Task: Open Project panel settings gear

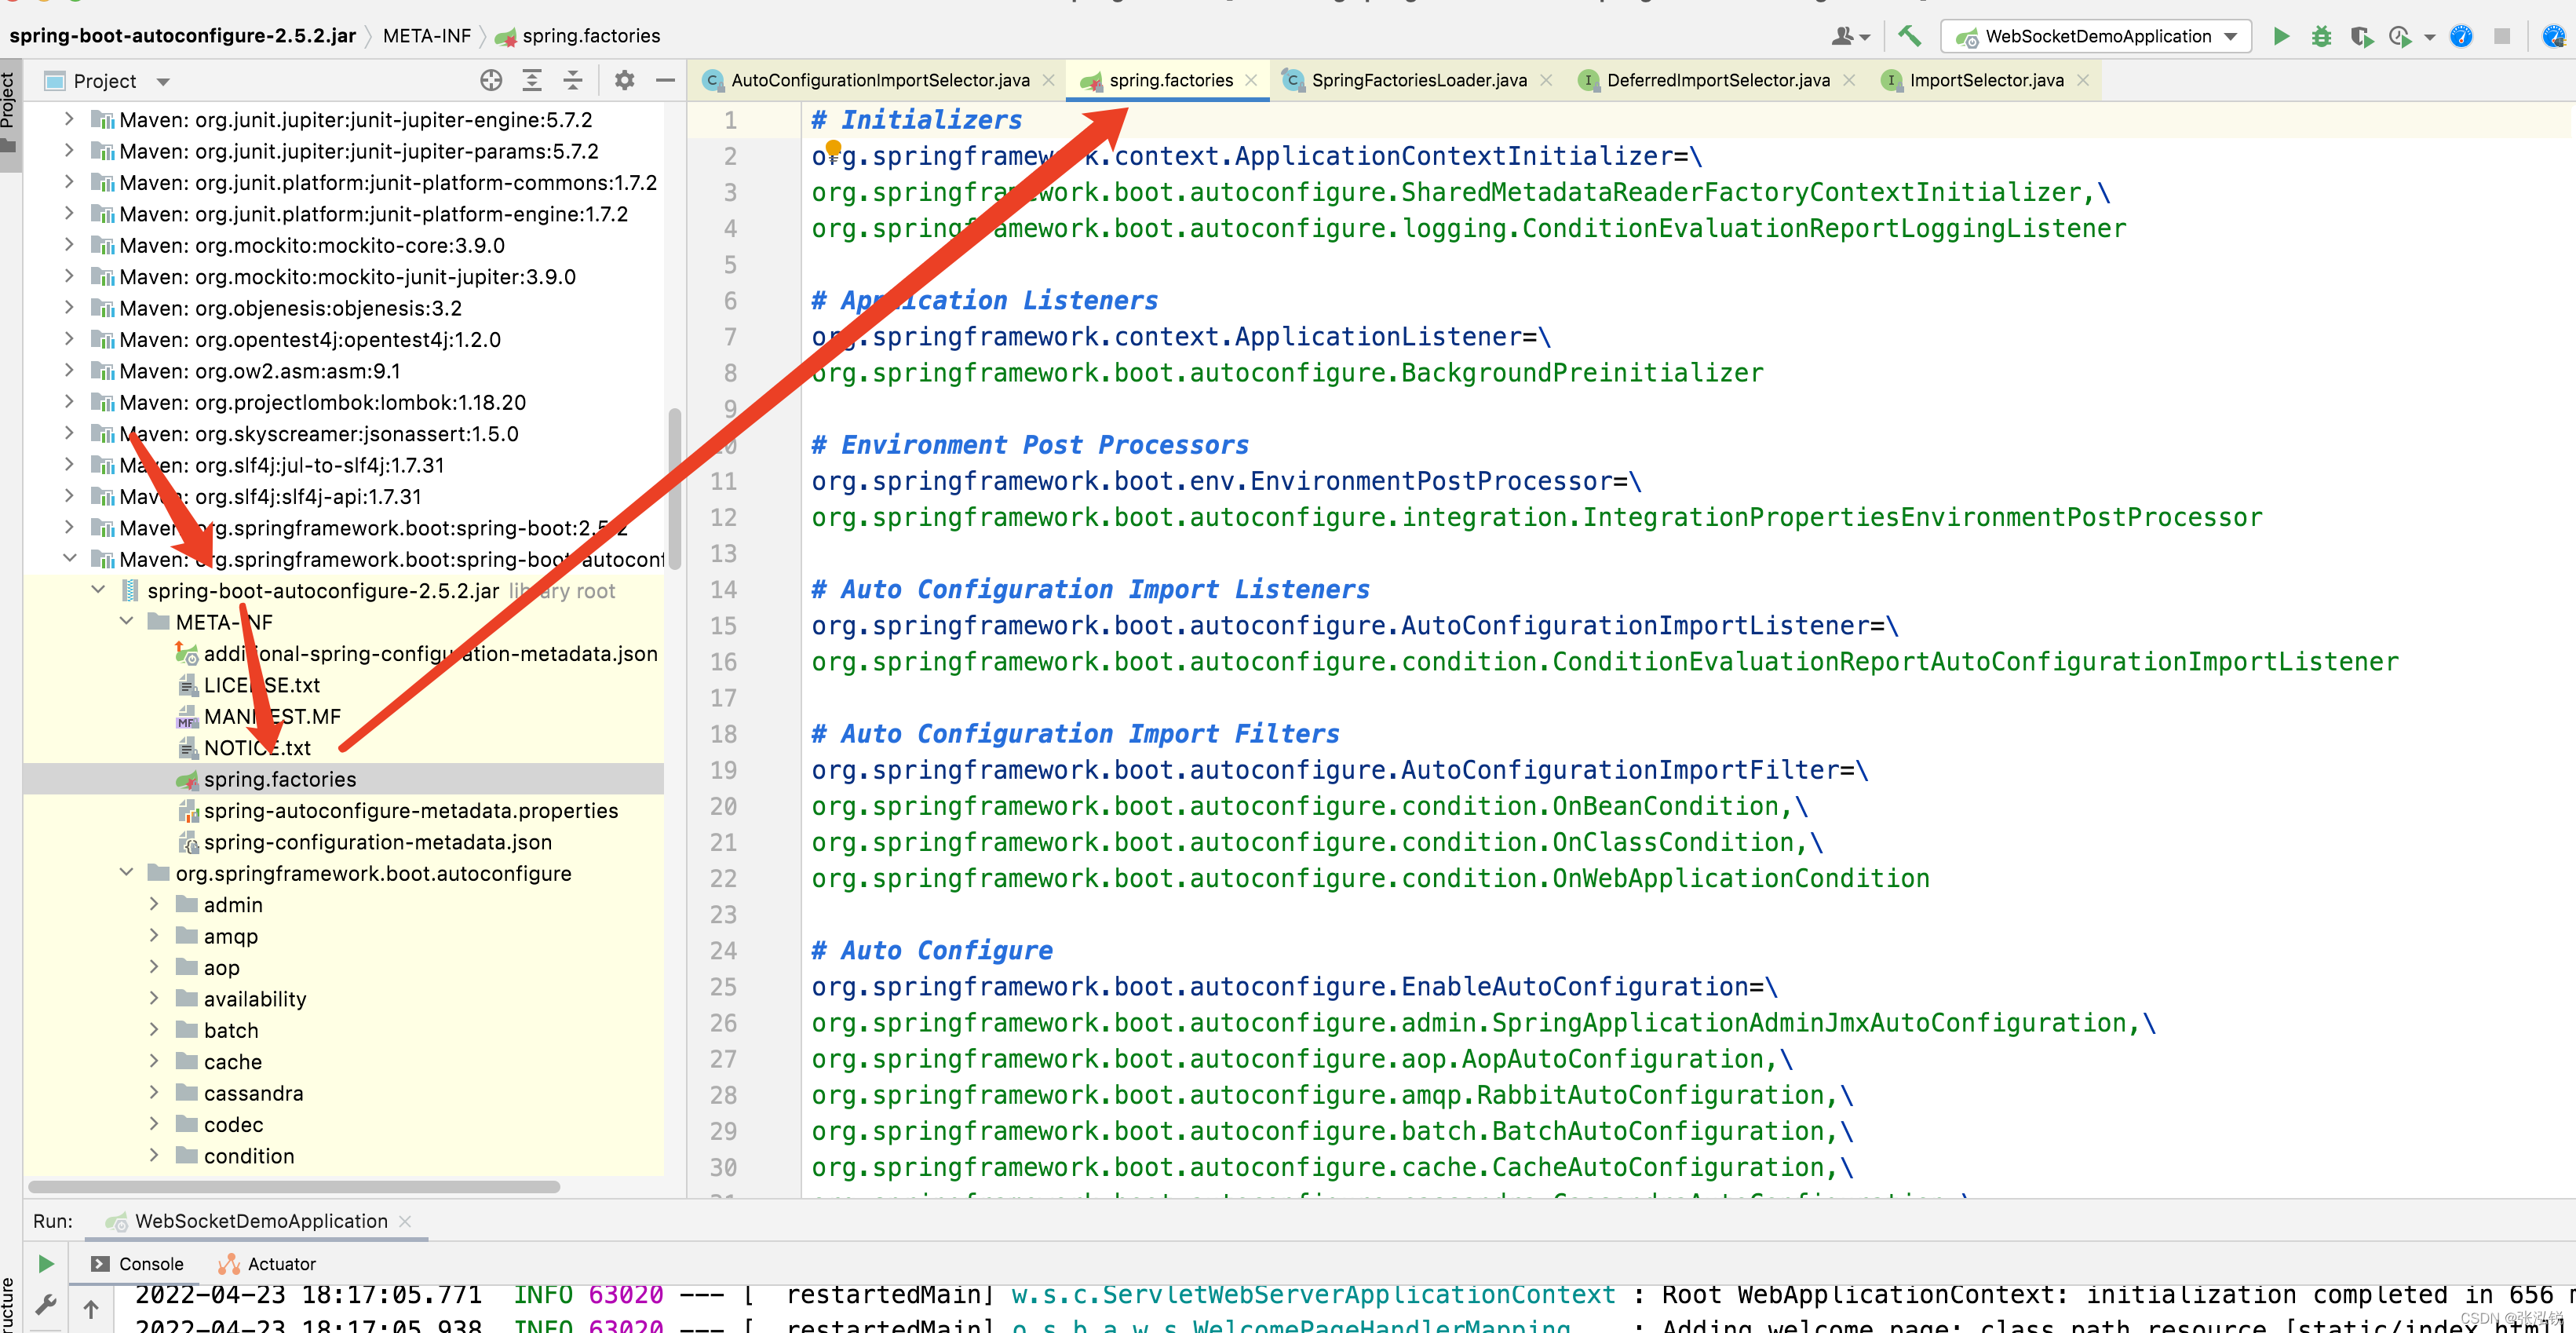Action: coord(625,80)
